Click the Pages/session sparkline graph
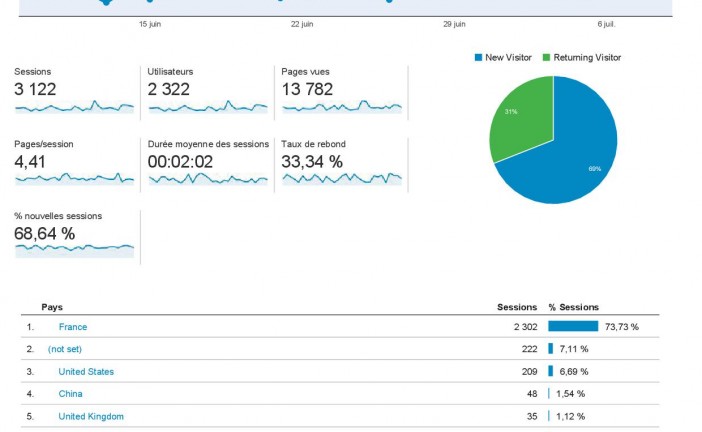The image size is (702, 432). pyautogui.click(x=74, y=178)
